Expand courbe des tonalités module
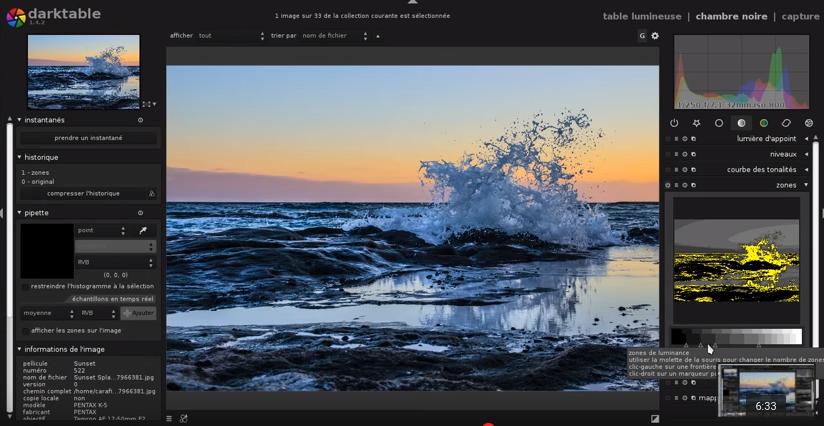824x426 pixels. pos(807,170)
